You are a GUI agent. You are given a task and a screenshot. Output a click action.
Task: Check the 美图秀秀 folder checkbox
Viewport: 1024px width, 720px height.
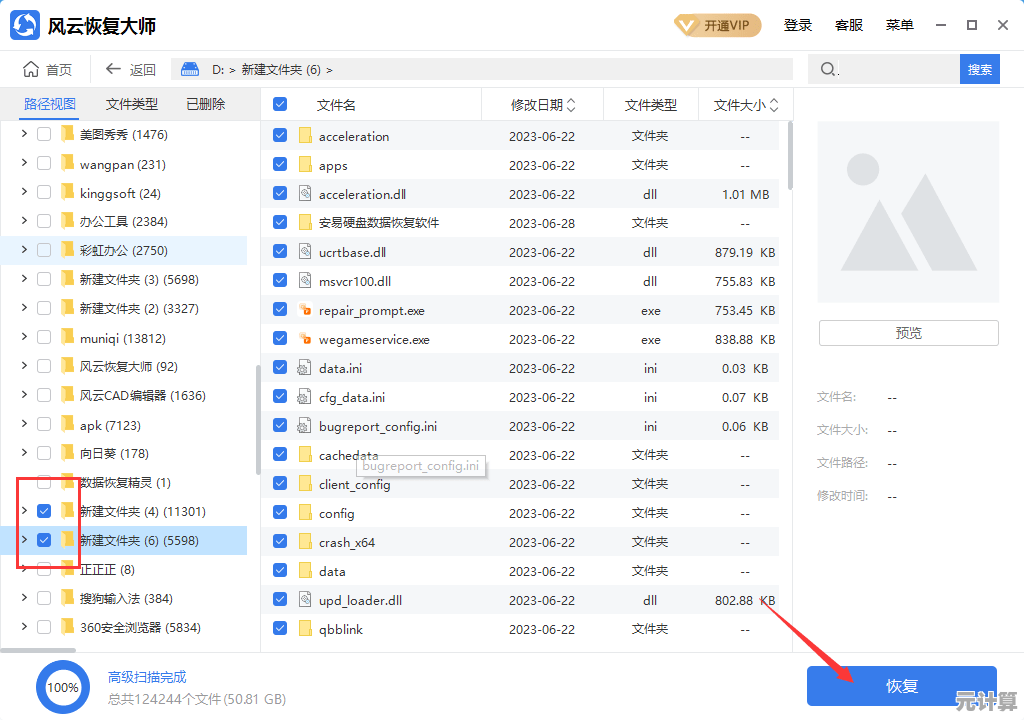(44, 134)
